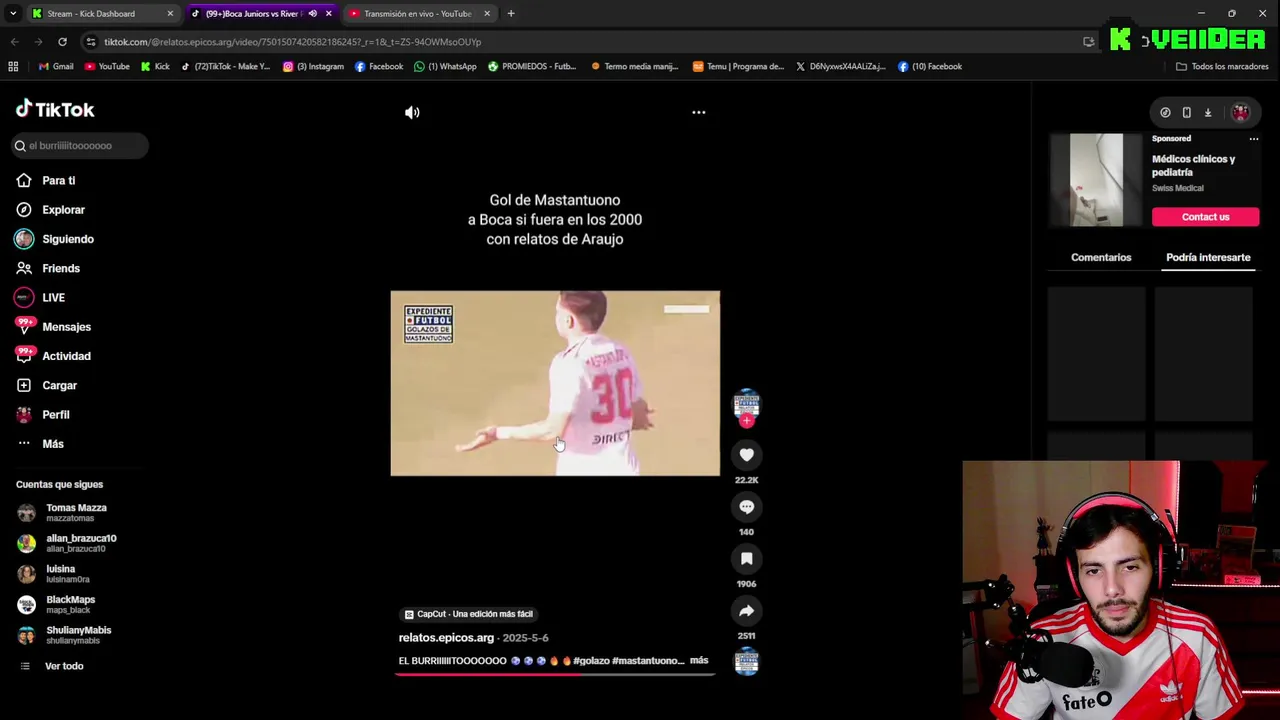1280x720 pixels.
Task: Click the mobile phone icon in header
Action: pyautogui.click(x=1187, y=113)
